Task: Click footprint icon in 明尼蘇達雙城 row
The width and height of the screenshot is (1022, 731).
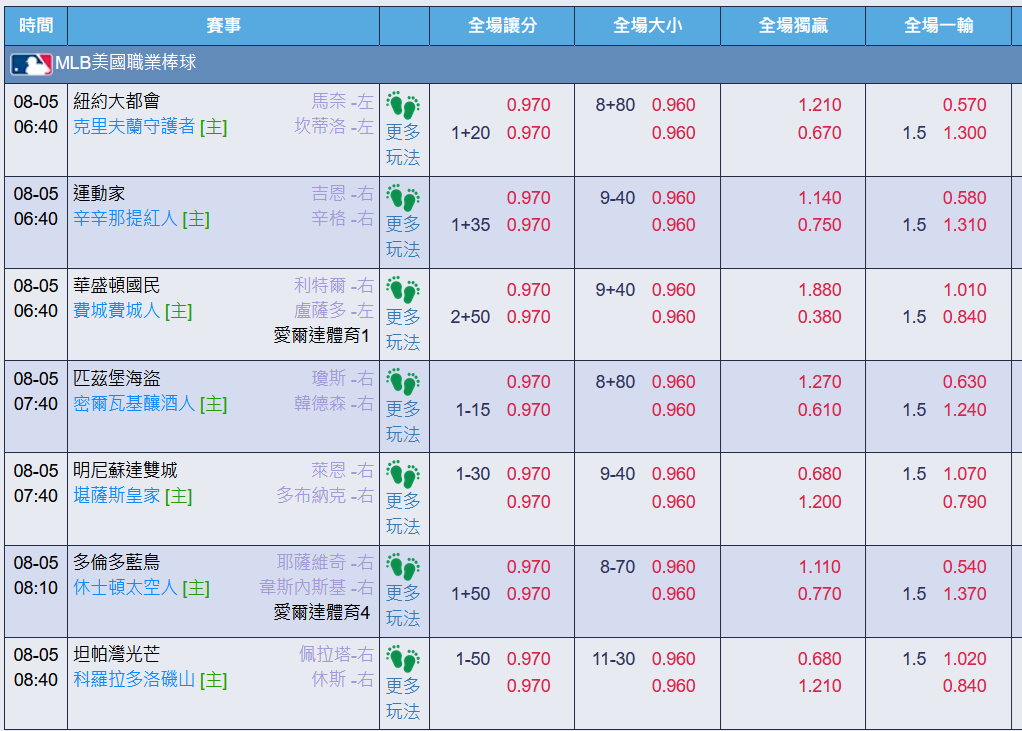Action: coord(403,474)
